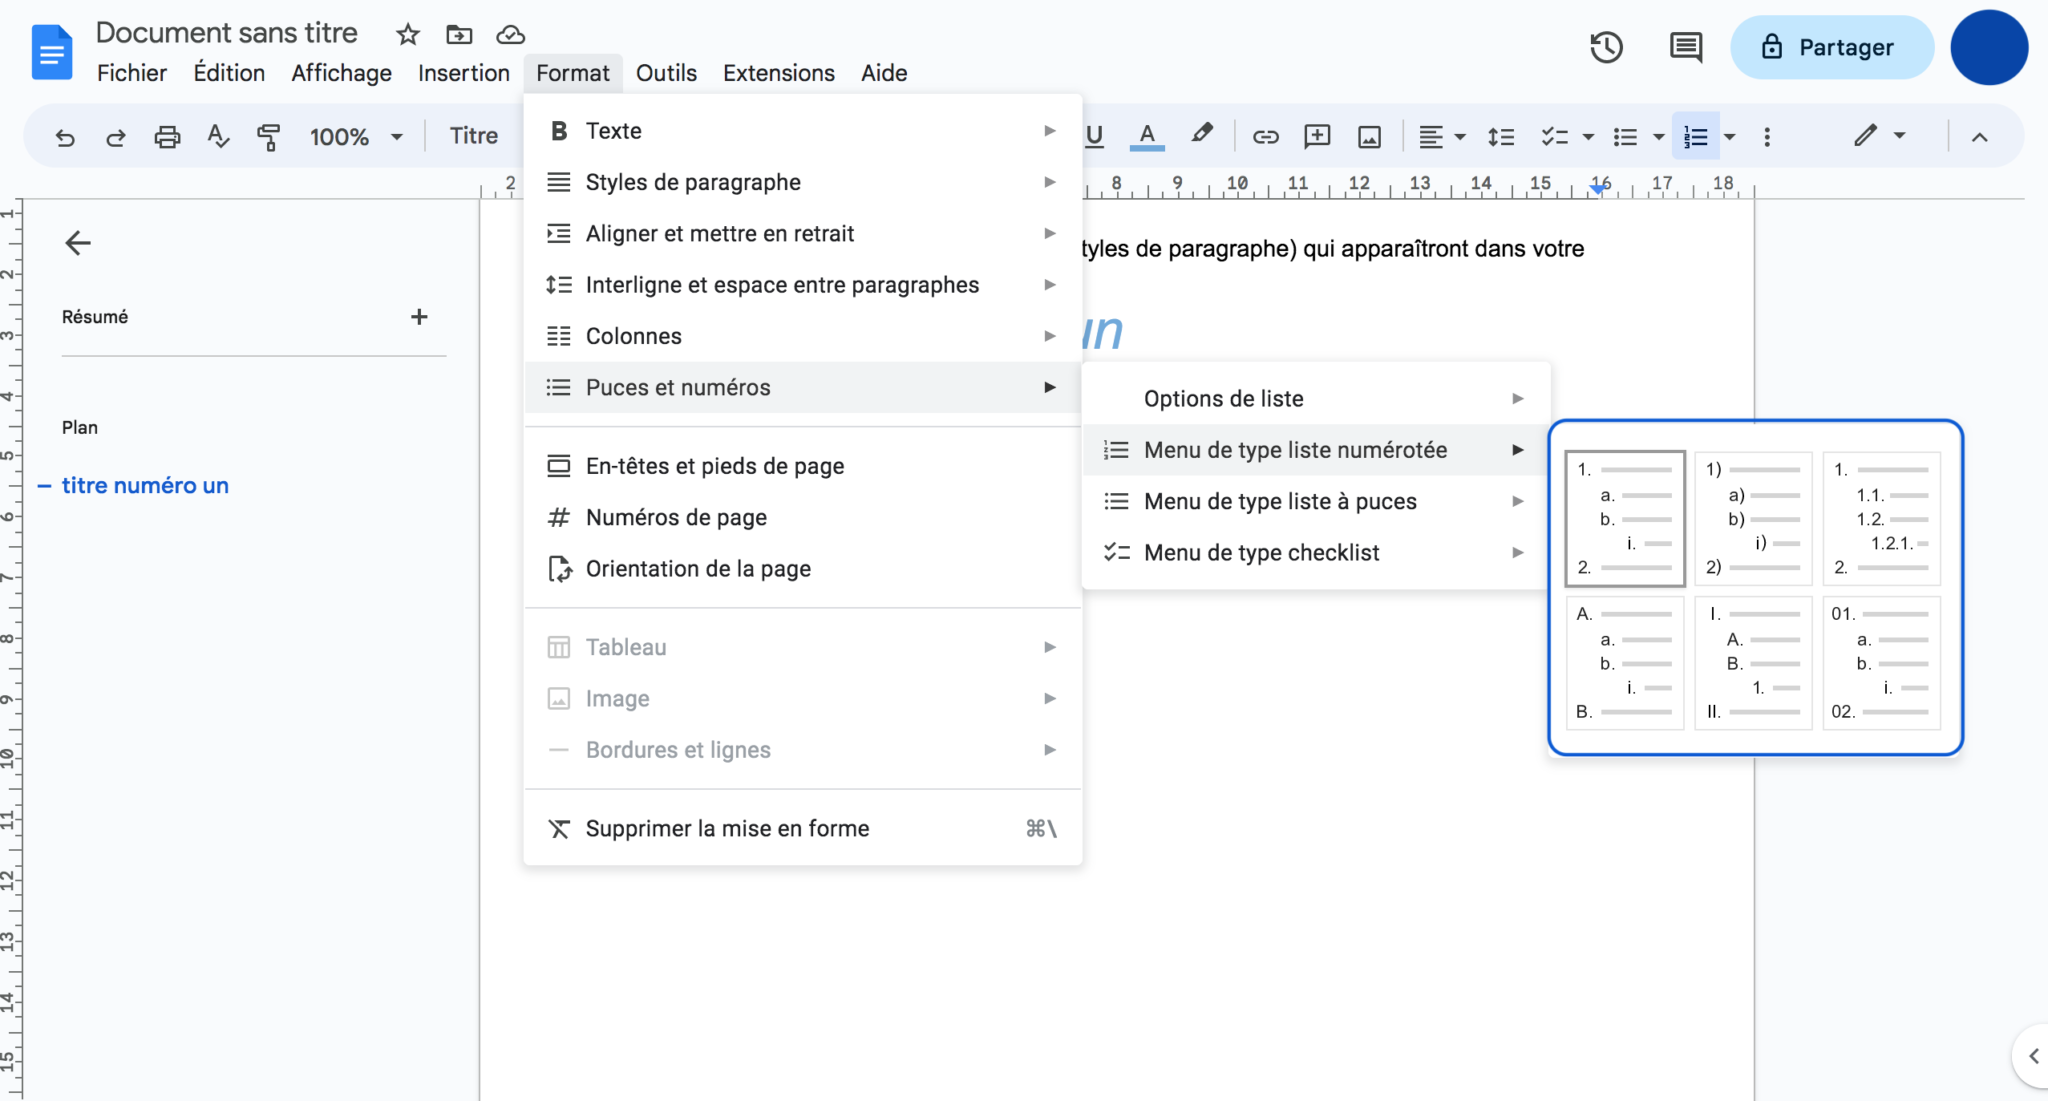Open the zoom level dropdown showing 100%
This screenshot has height=1101, width=2048.
pos(355,136)
